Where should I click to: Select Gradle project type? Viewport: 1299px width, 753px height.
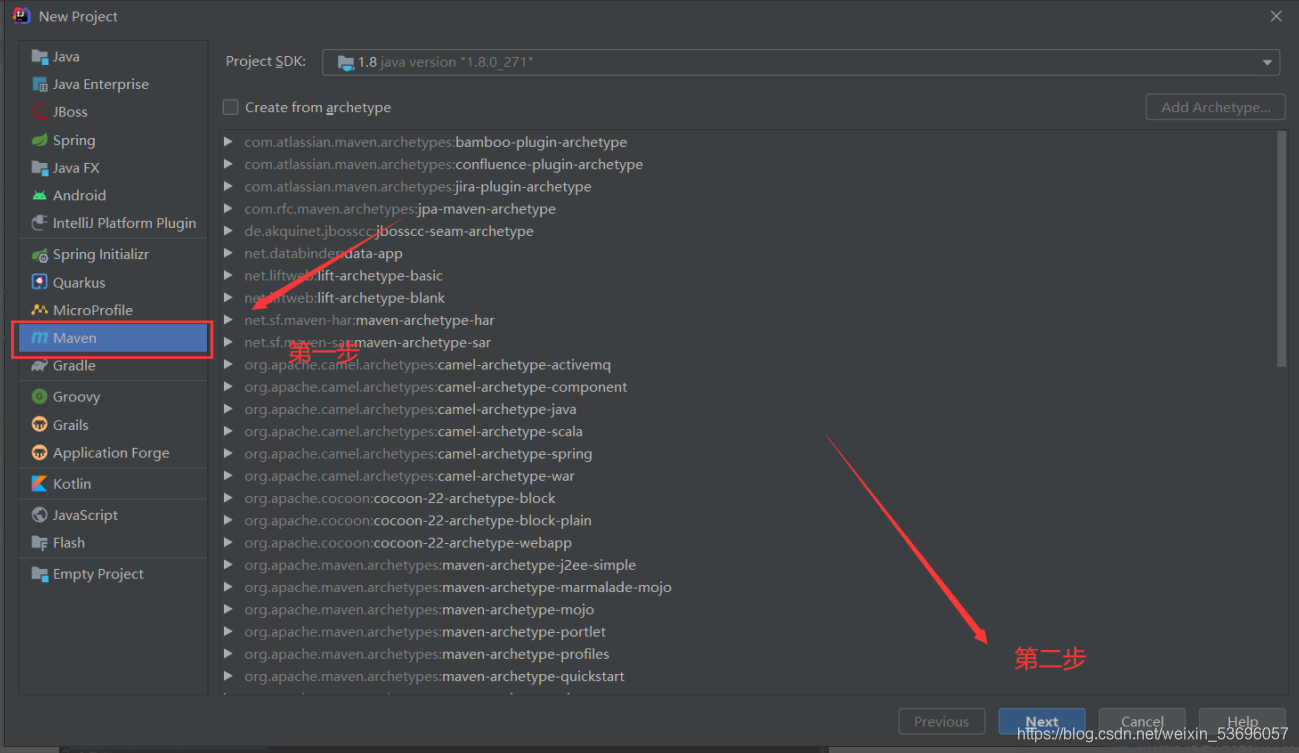[112, 366]
